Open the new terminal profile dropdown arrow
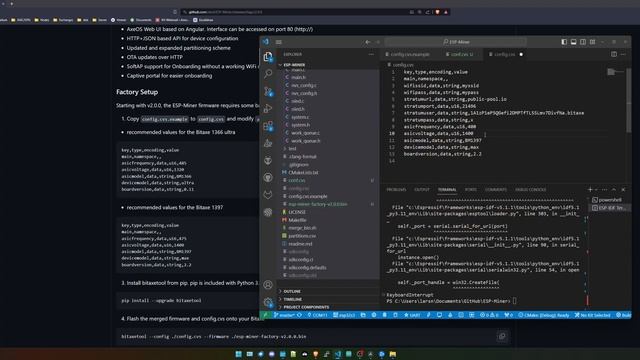 point(596,189)
